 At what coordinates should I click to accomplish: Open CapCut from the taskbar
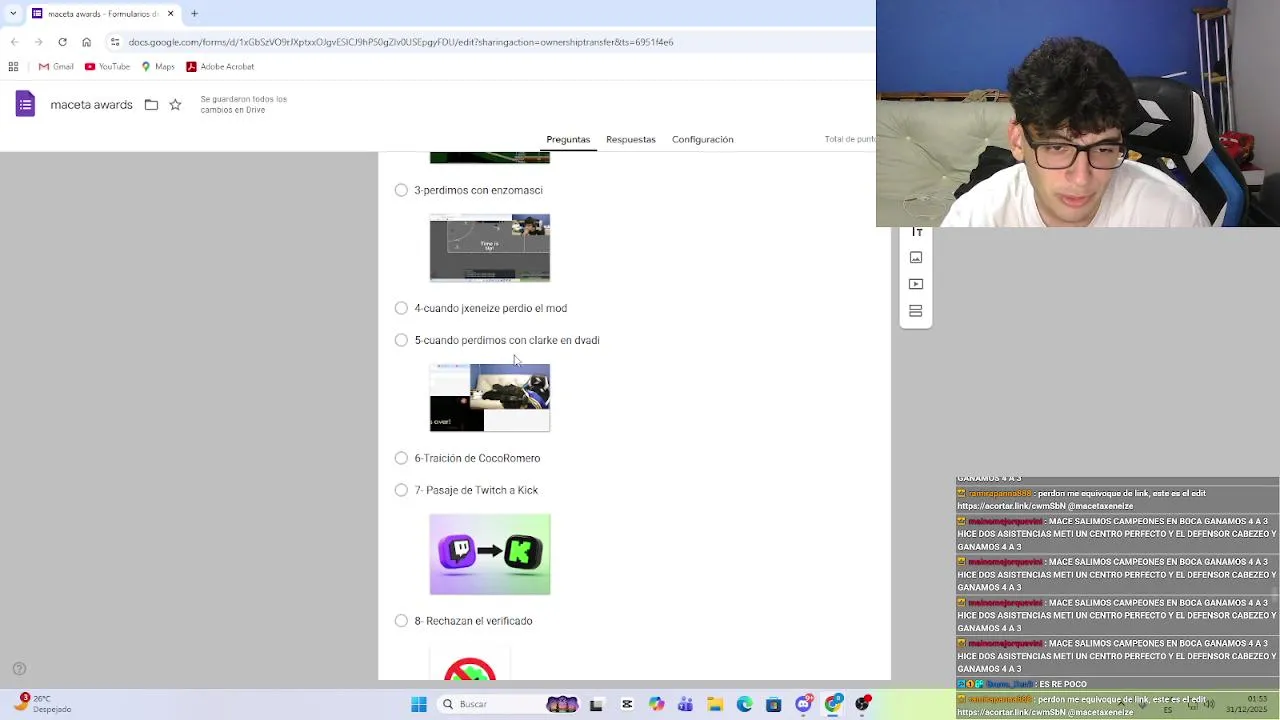[x=626, y=704]
